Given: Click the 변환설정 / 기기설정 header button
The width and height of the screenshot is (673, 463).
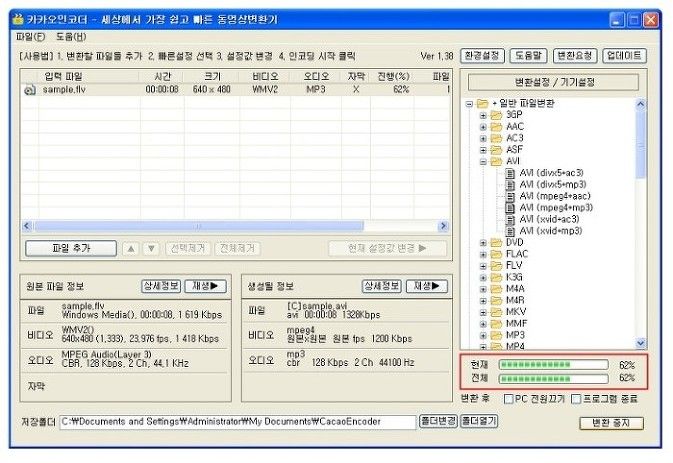Looking at the screenshot, I should 553,82.
